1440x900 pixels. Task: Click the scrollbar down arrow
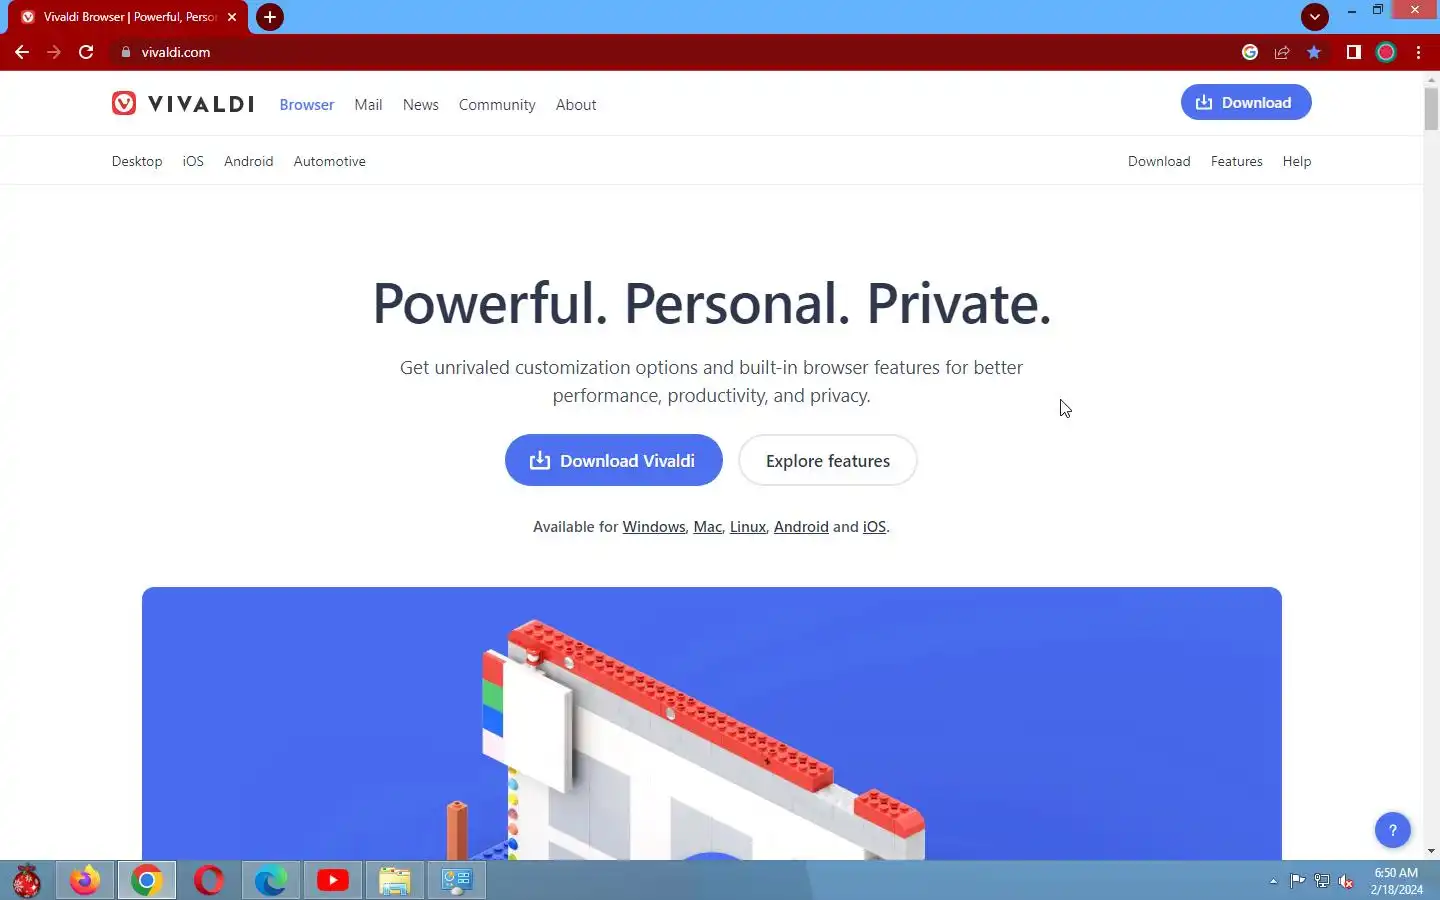[x=1431, y=851]
